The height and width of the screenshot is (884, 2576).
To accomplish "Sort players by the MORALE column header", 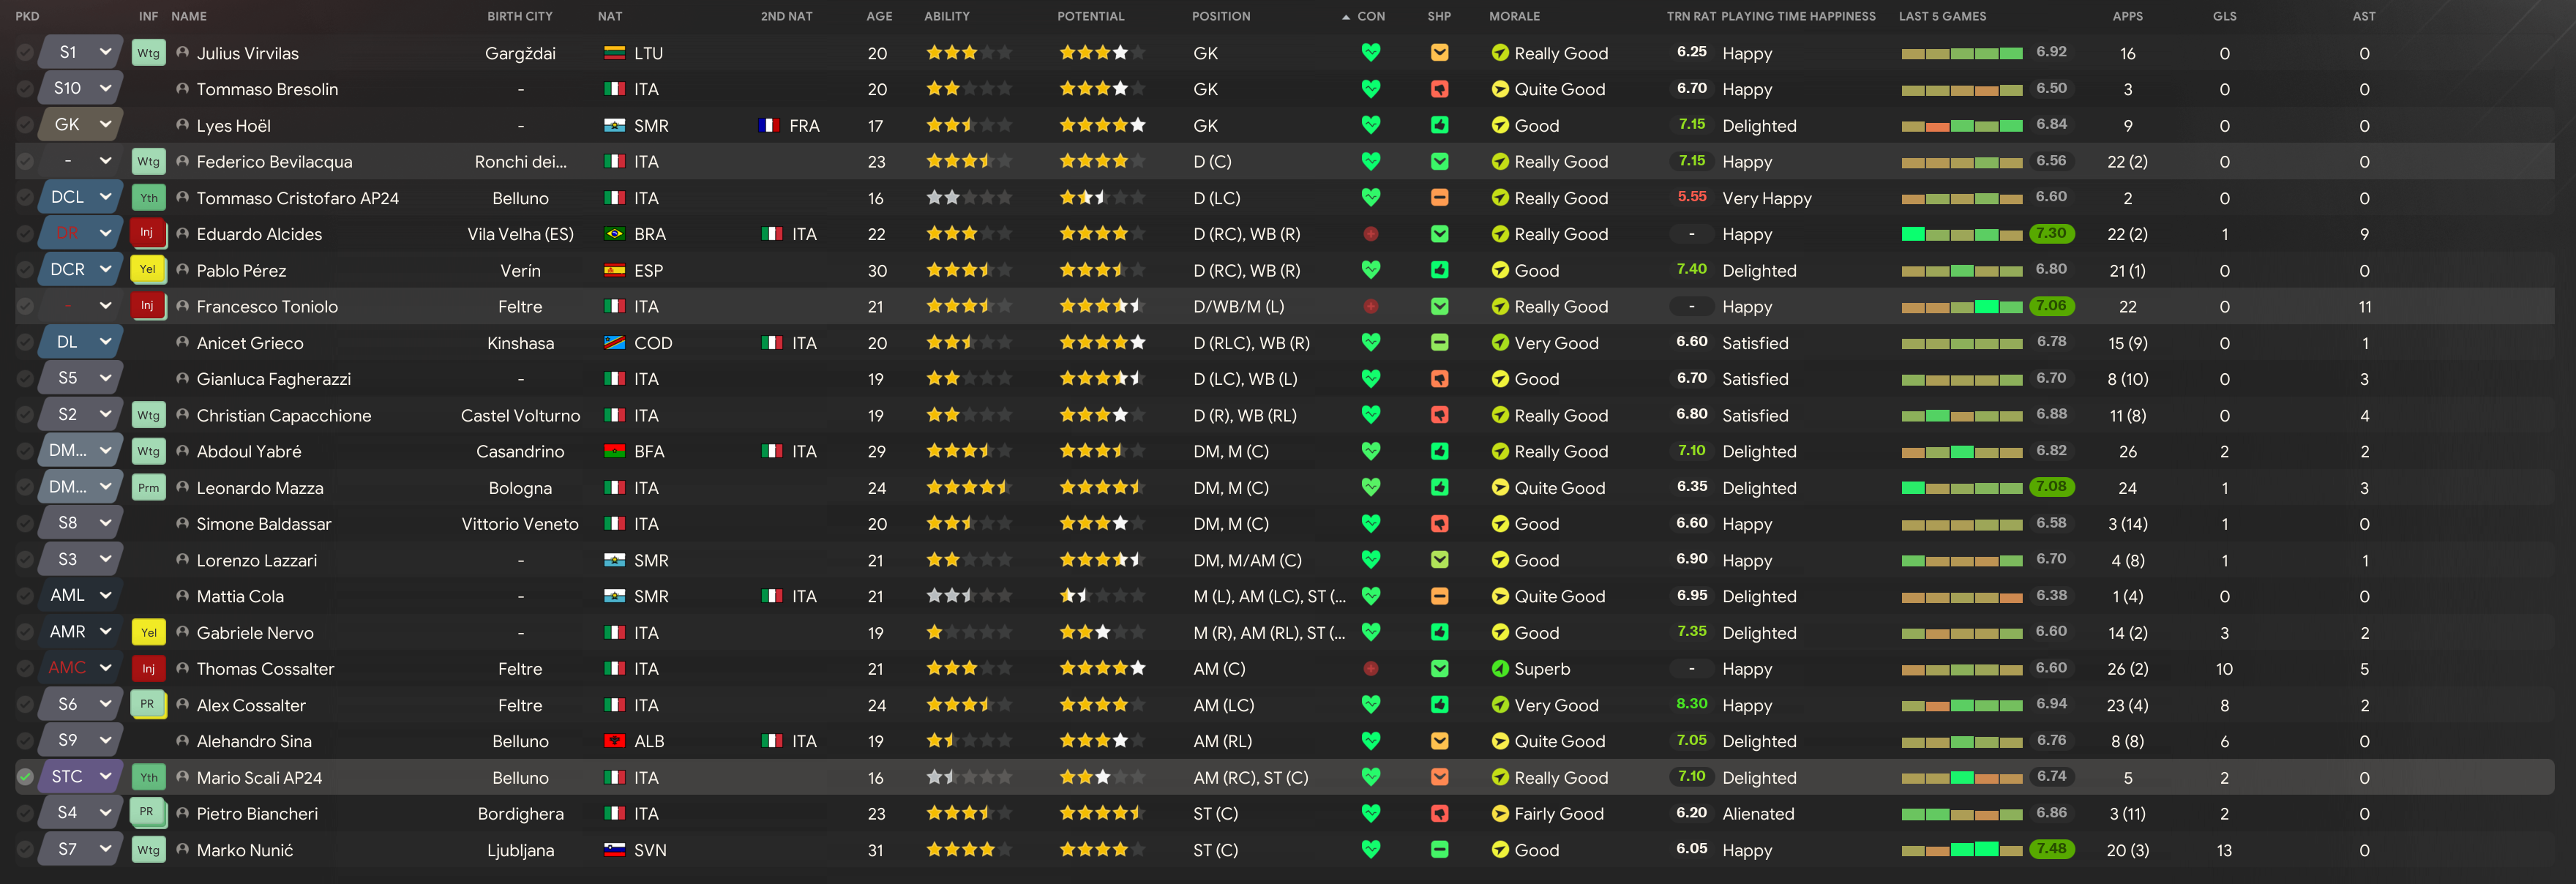I will click(x=1513, y=16).
